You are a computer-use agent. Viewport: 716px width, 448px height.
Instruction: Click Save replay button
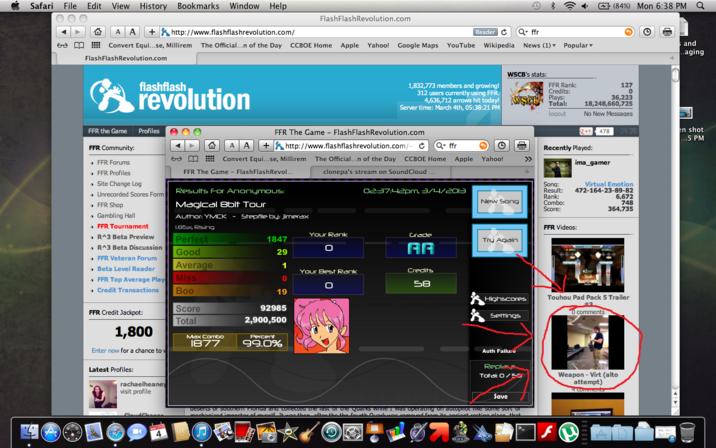[x=500, y=396]
